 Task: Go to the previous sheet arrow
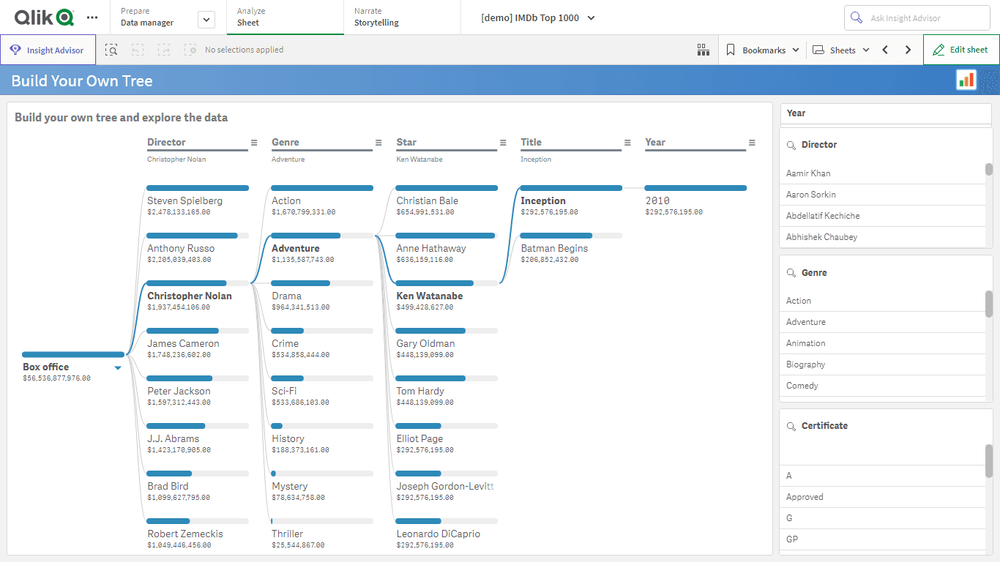[x=885, y=50]
